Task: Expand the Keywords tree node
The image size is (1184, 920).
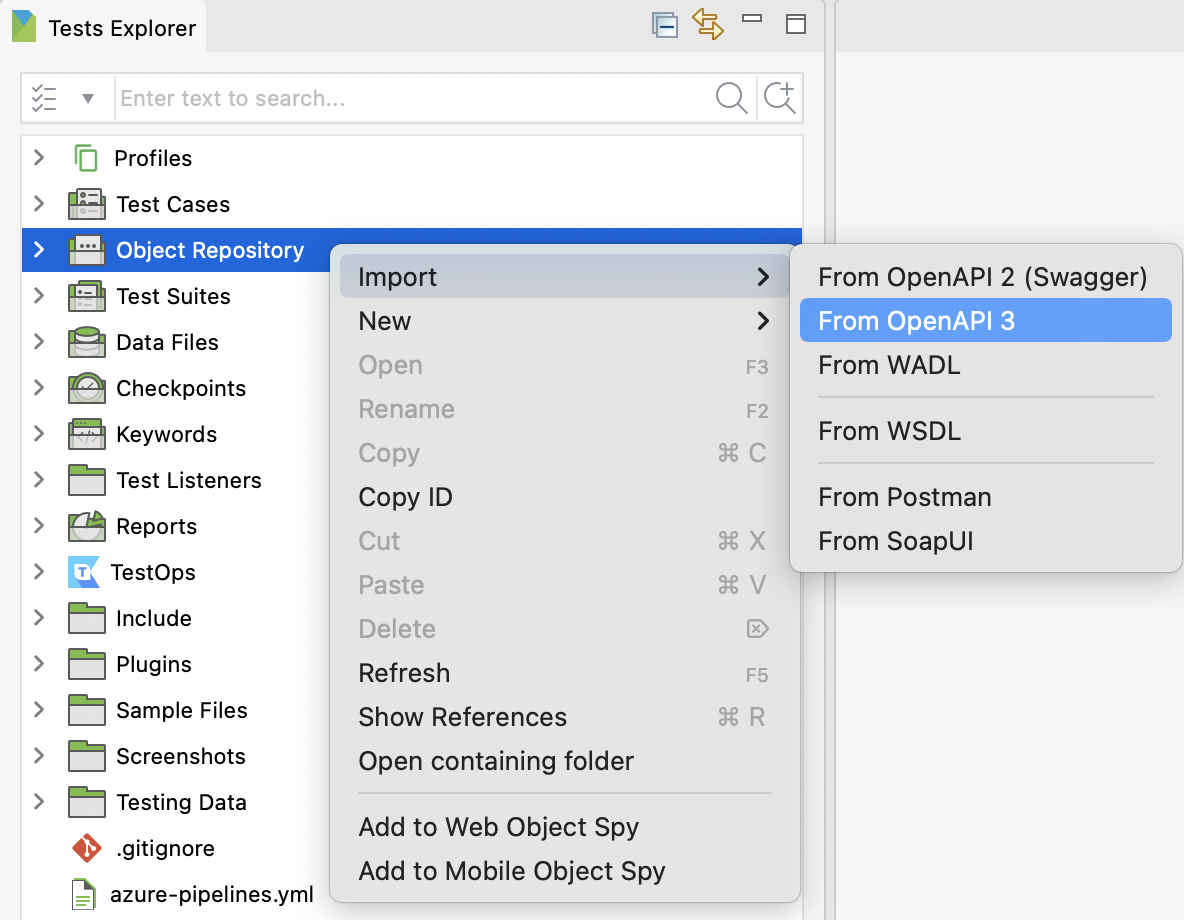Action: [x=39, y=434]
